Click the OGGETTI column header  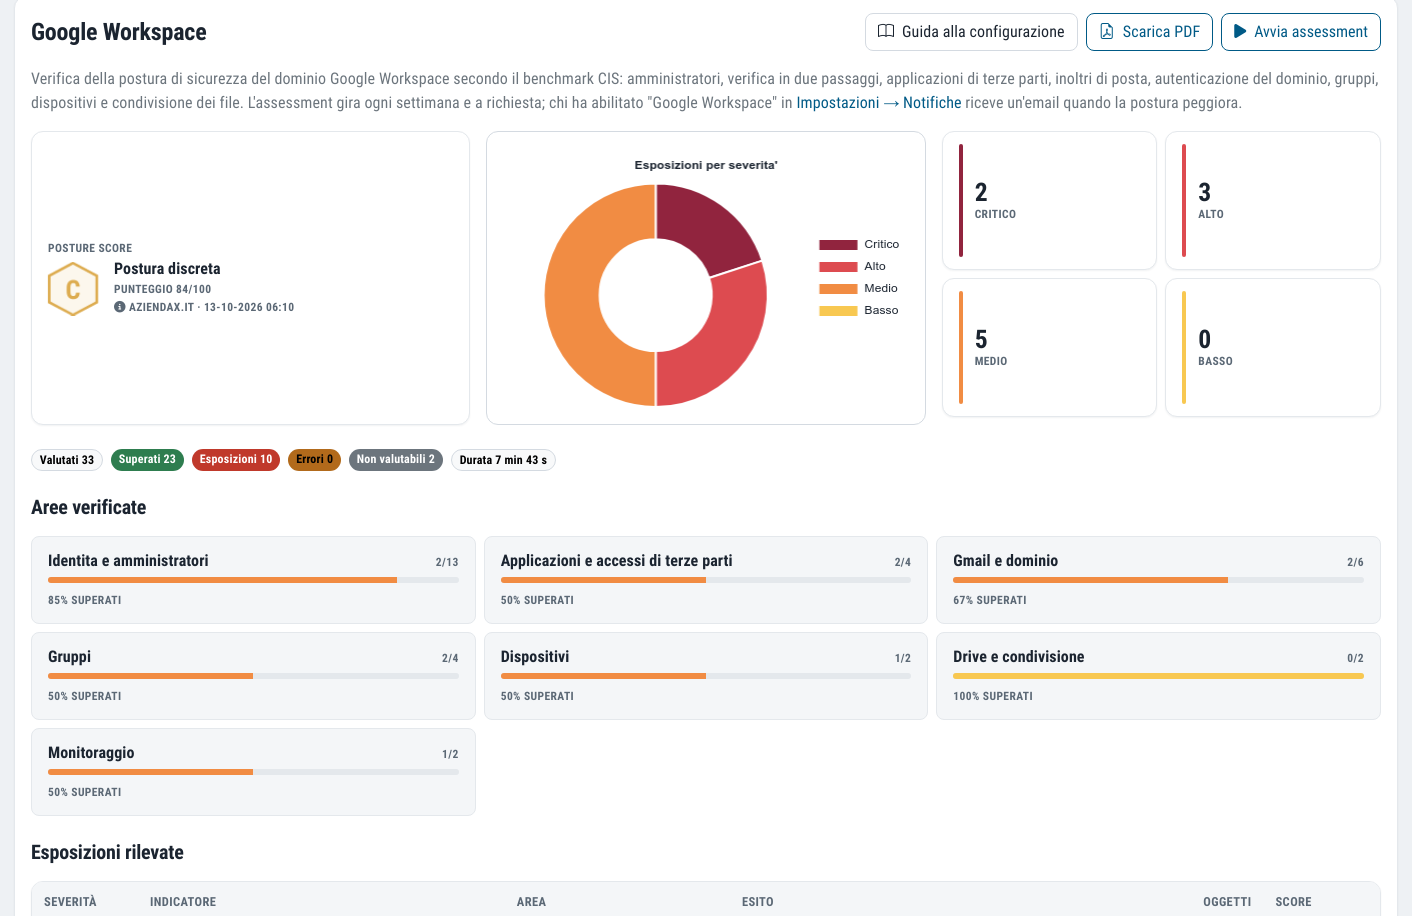point(1227,902)
